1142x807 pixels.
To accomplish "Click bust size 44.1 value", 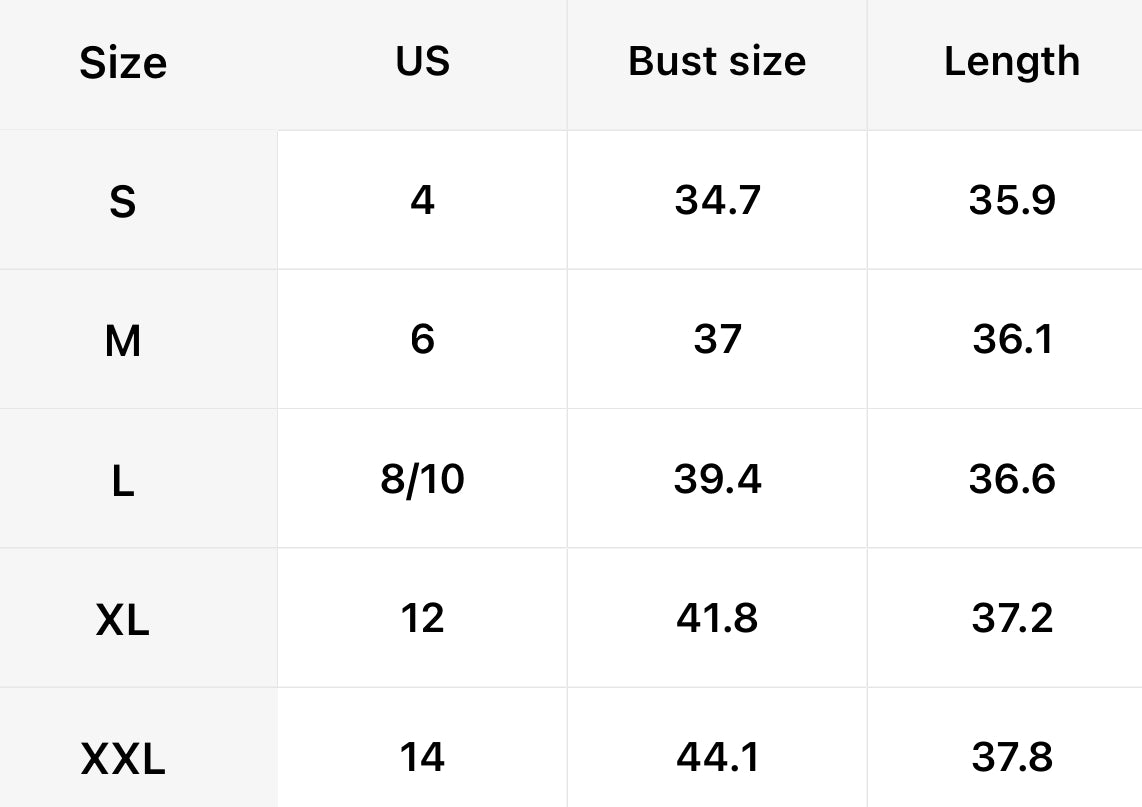I will (717, 757).
